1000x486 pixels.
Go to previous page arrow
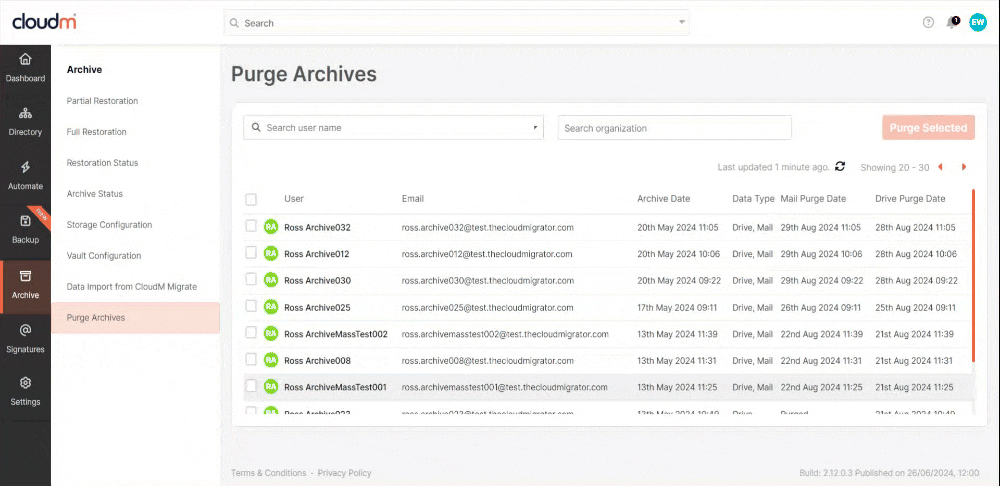(x=940, y=167)
